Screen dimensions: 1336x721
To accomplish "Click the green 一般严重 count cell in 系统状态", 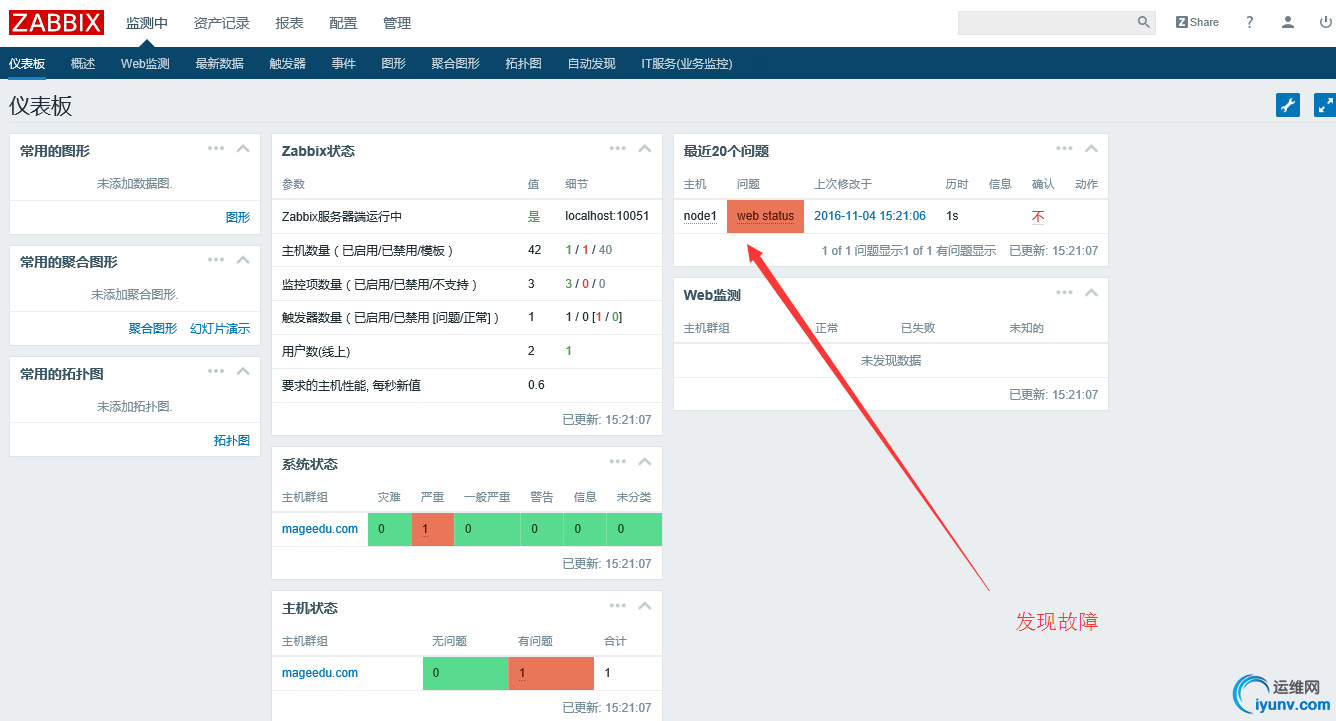I will click(487, 529).
